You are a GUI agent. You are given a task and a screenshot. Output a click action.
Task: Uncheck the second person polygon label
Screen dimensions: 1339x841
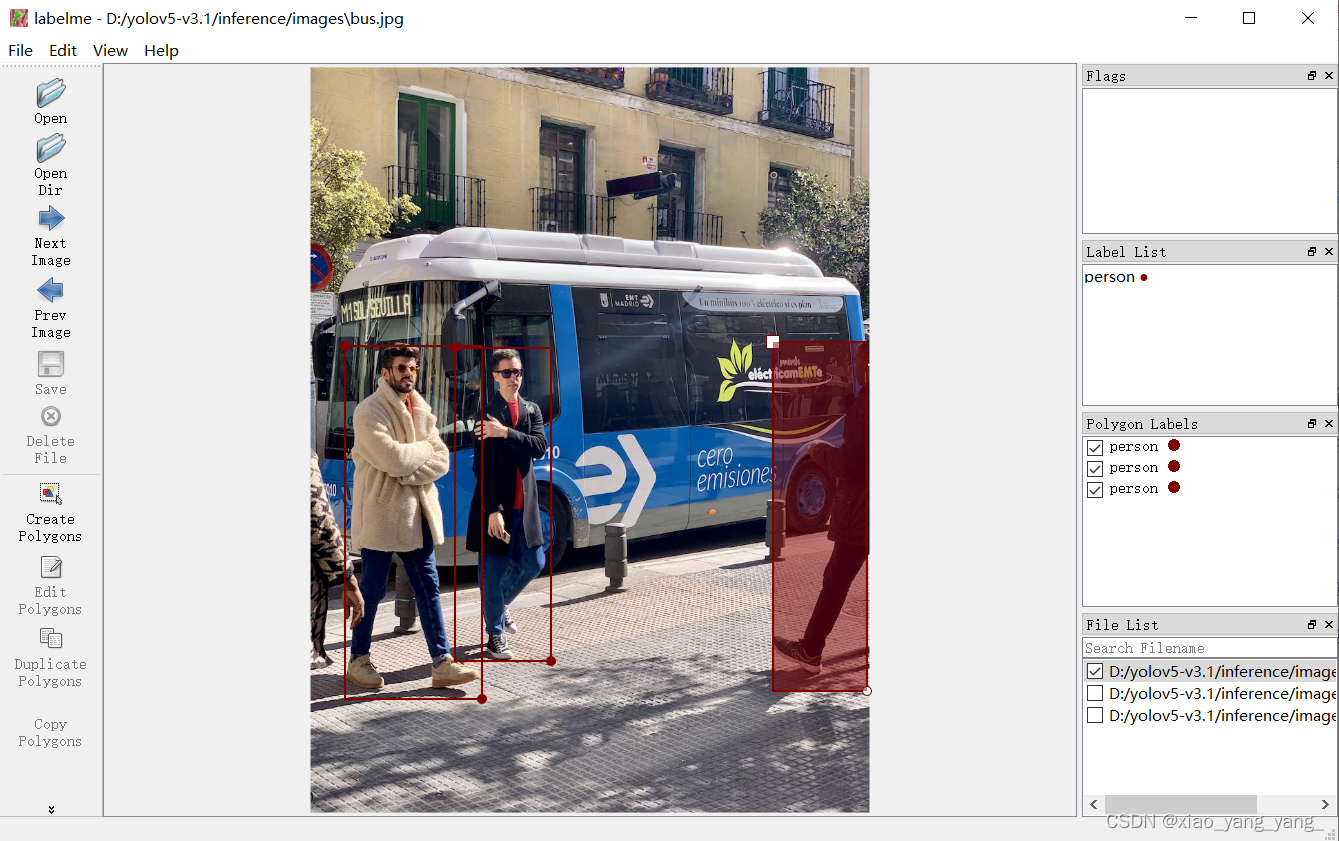tap(1095, 468)
